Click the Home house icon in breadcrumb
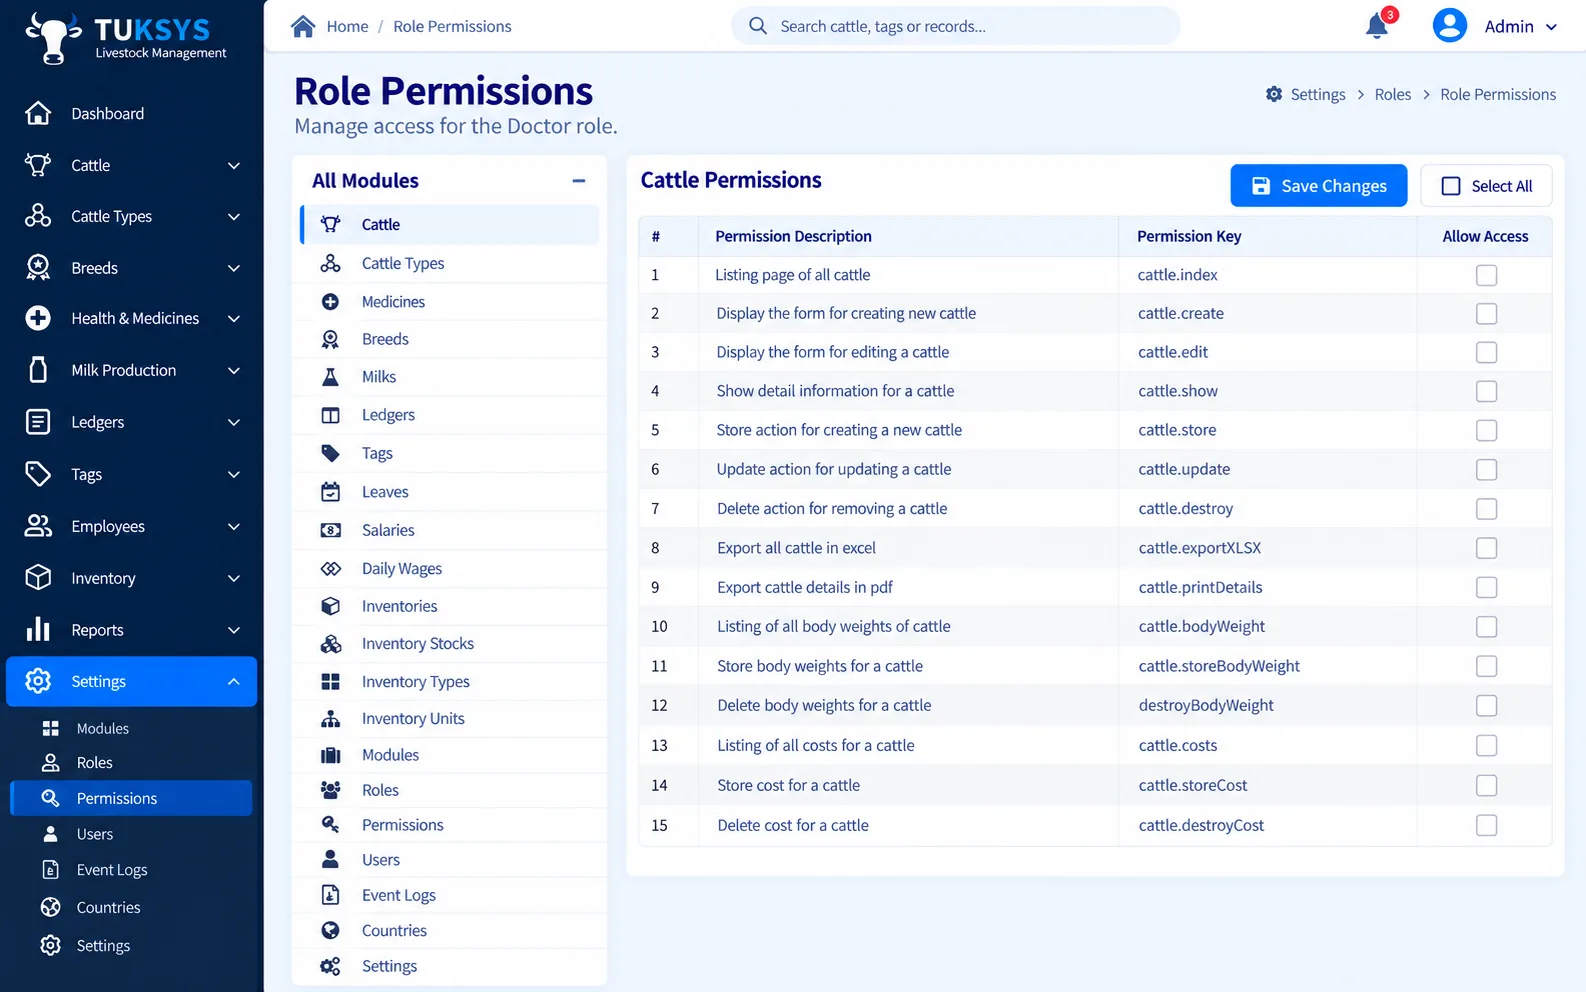 (x=303, y=26)
